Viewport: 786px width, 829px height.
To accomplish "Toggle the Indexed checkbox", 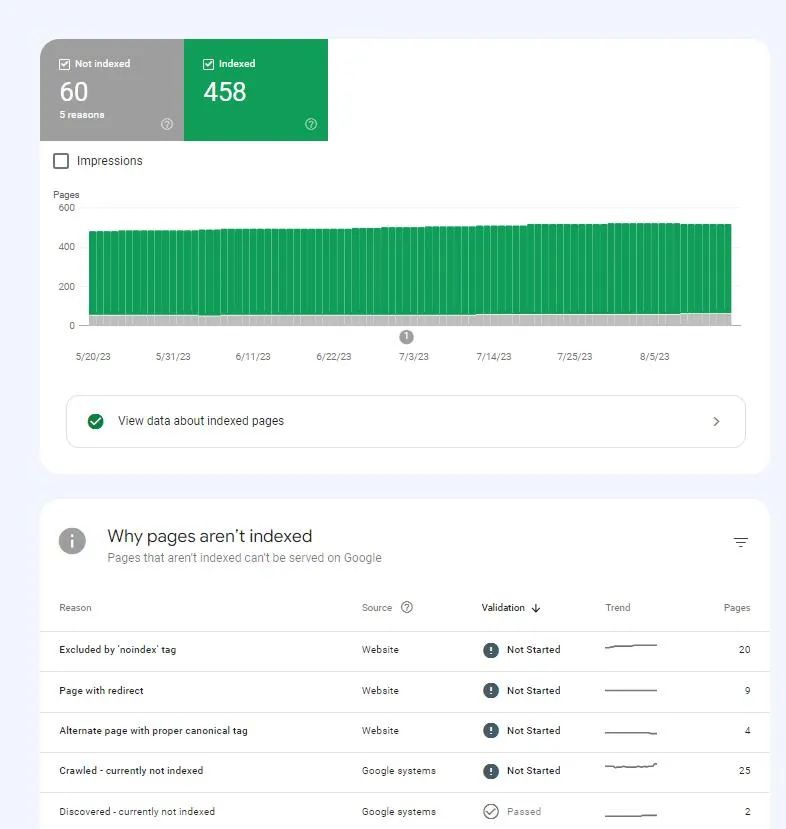I will (x=209, y=64).
